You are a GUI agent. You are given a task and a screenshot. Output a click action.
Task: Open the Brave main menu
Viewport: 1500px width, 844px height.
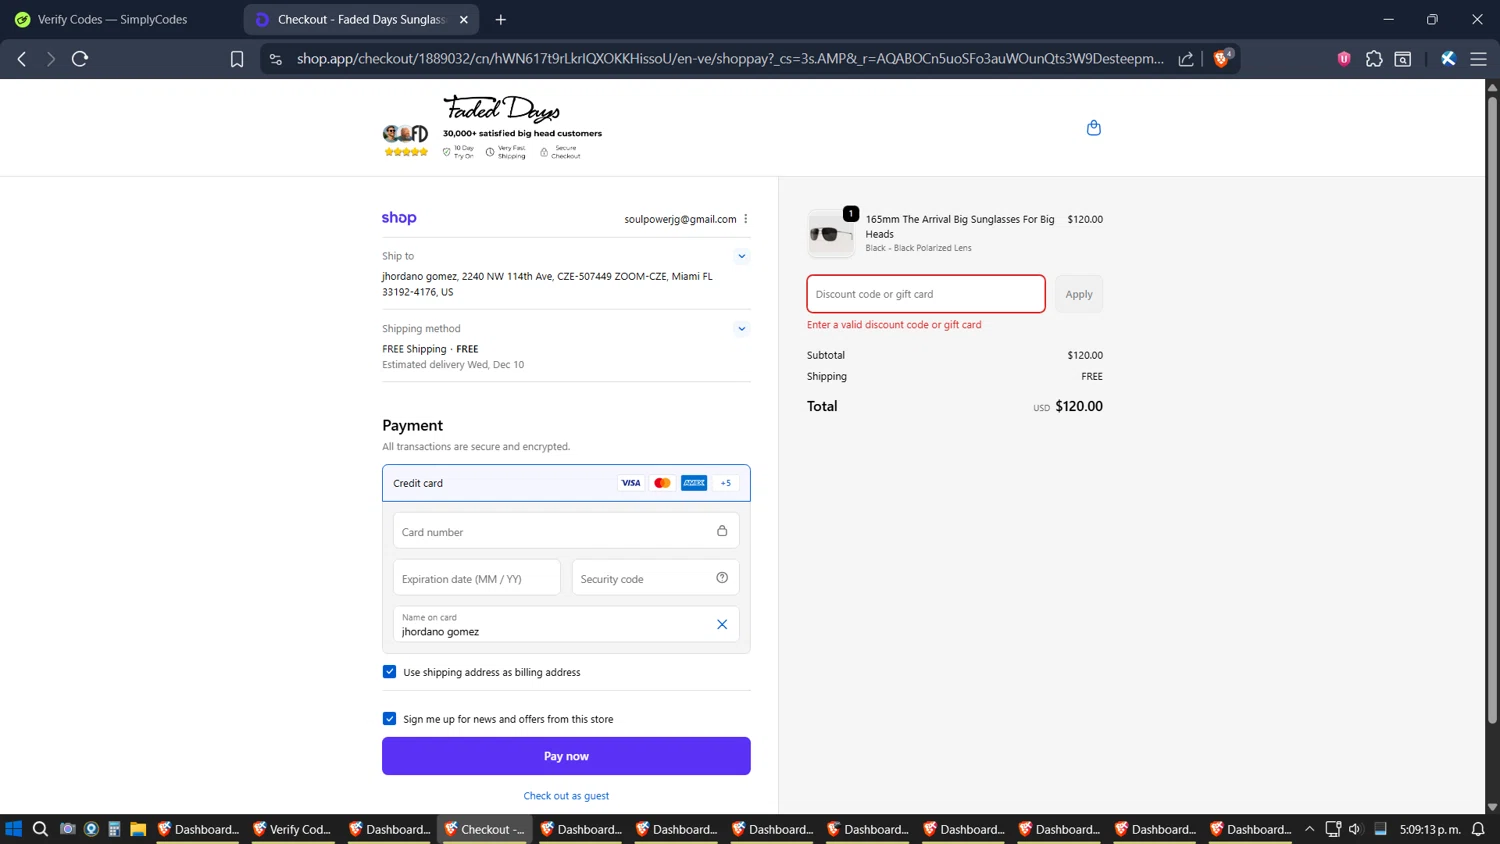(x=1478, y=59)
